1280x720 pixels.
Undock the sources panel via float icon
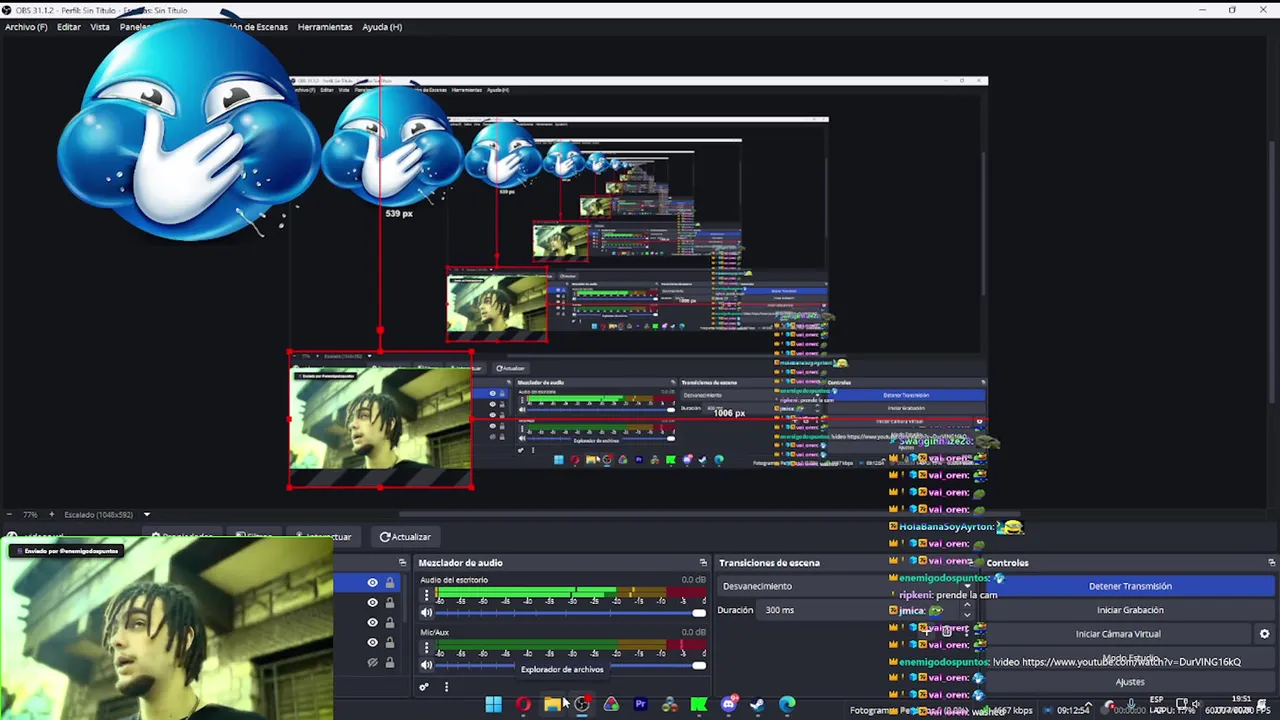click(x=402, y=563)
